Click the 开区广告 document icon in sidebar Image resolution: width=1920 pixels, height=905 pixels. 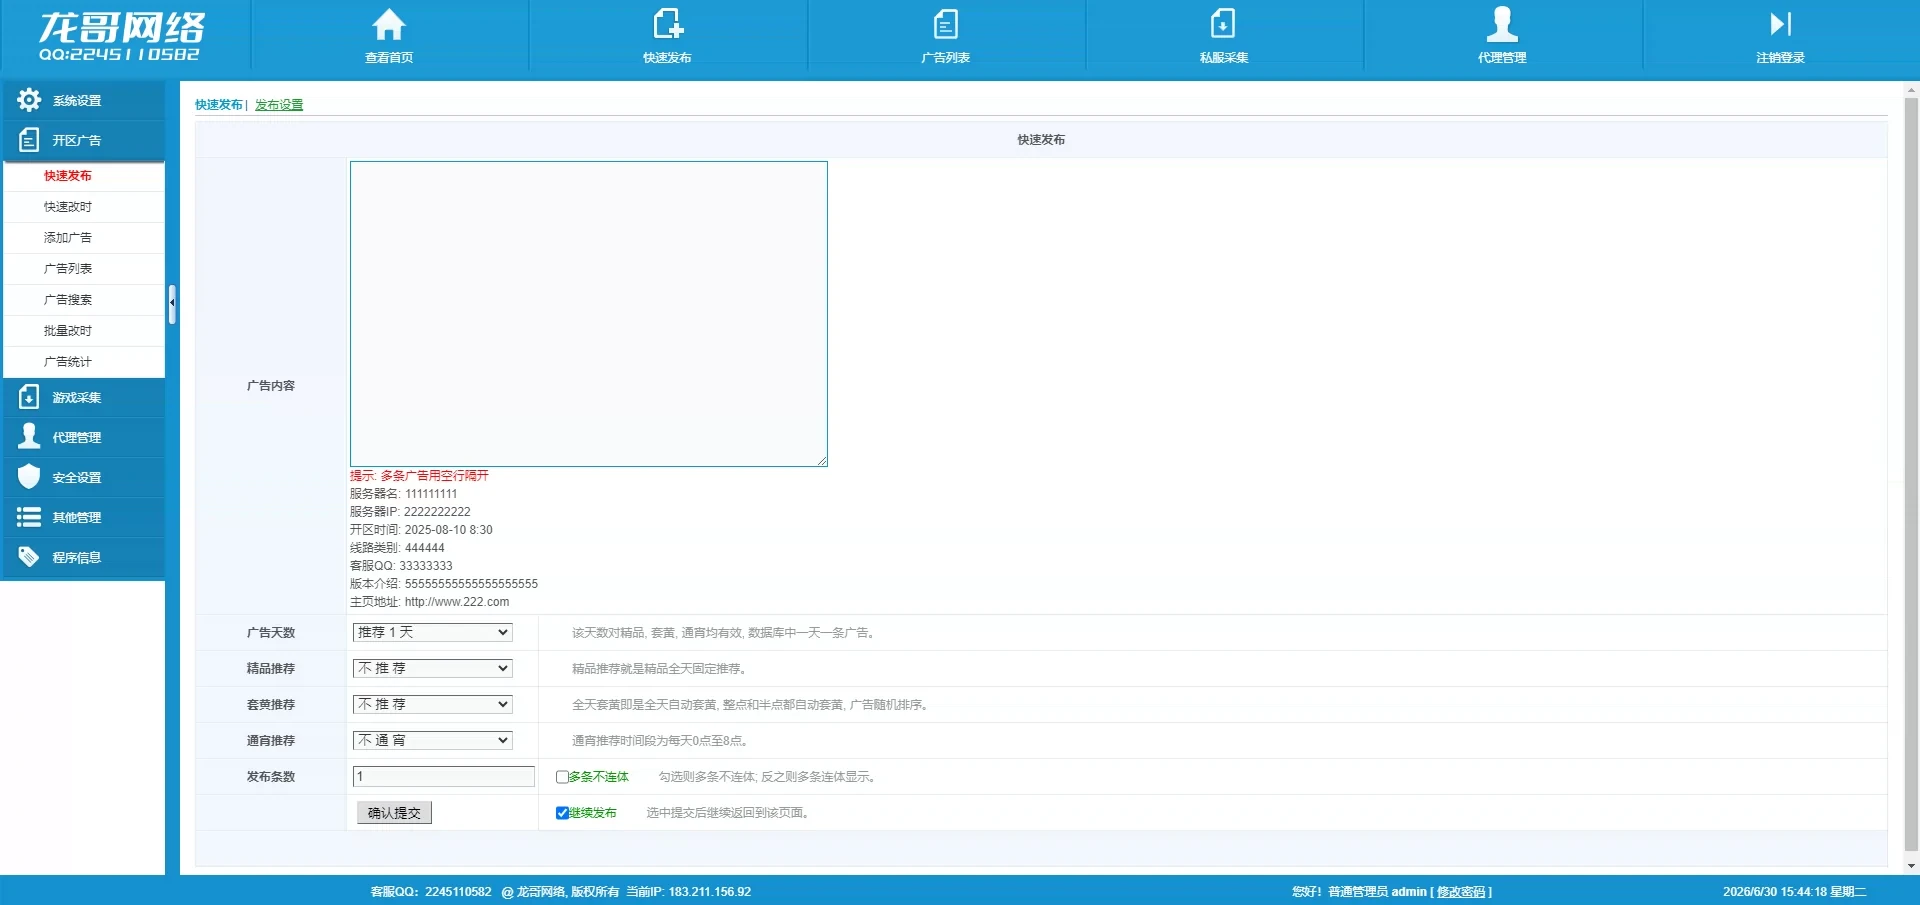coord(29,140)
